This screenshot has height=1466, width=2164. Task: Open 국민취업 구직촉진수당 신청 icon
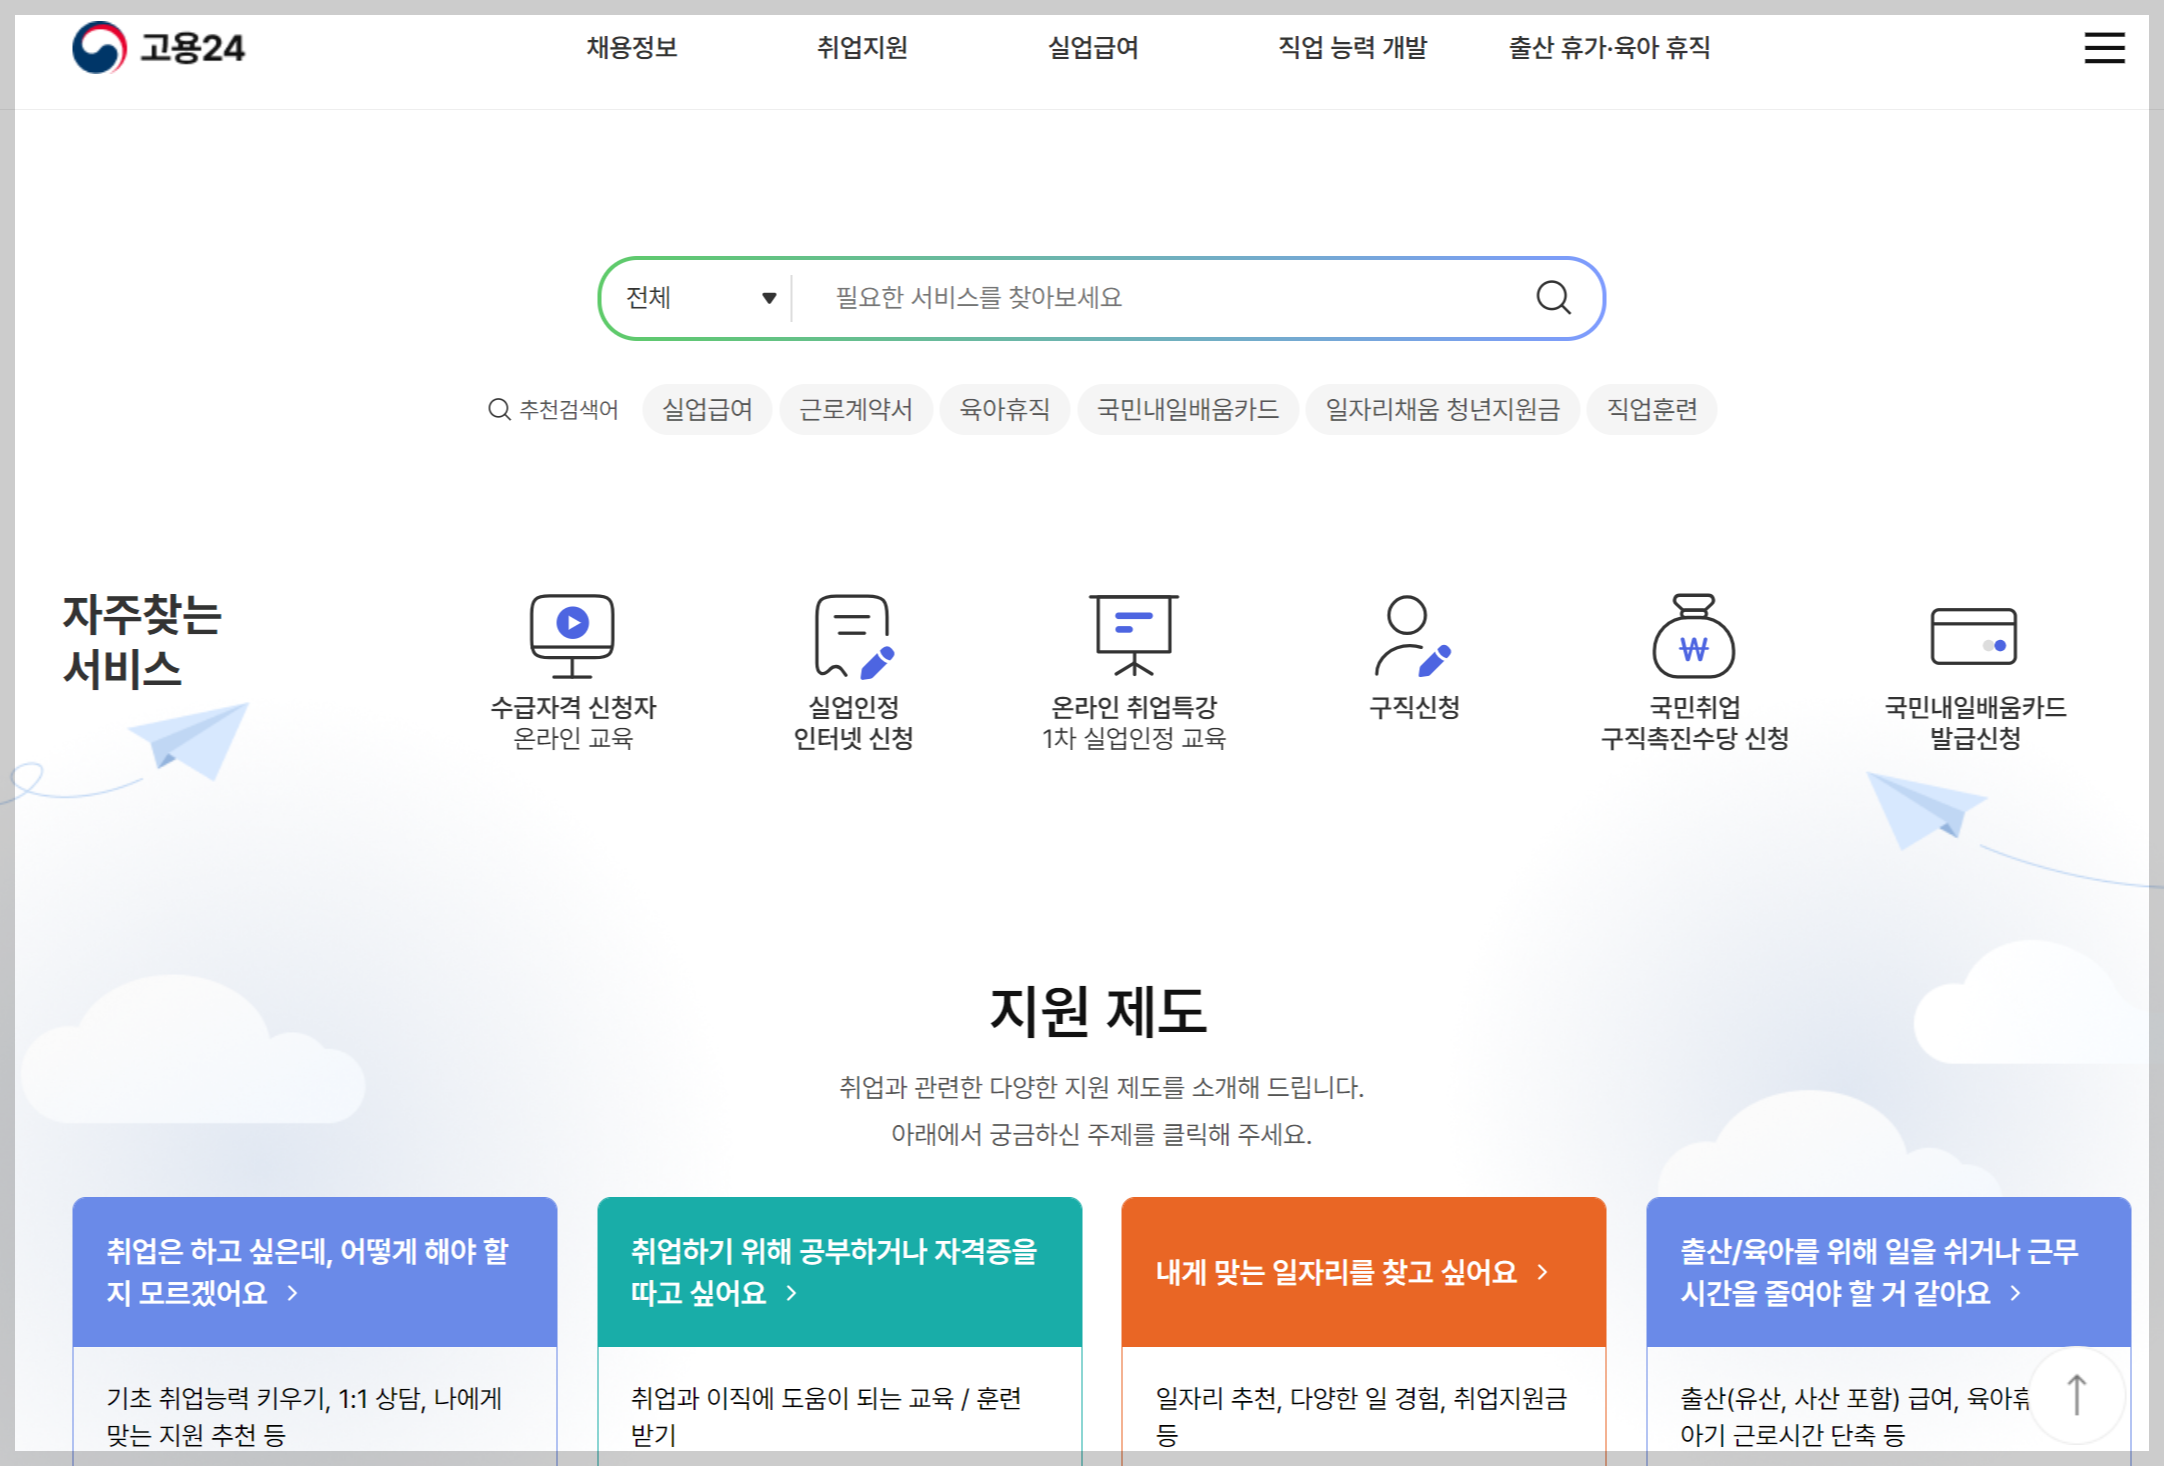[1693, 636]
